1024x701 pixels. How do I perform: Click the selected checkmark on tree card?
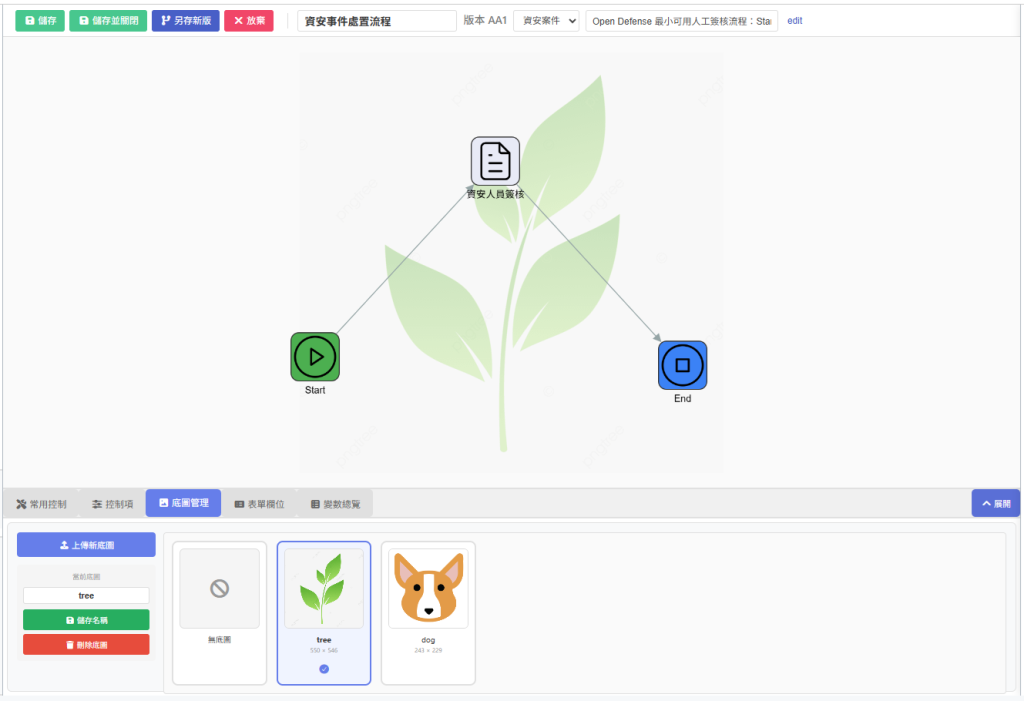(x=324, y=669)
